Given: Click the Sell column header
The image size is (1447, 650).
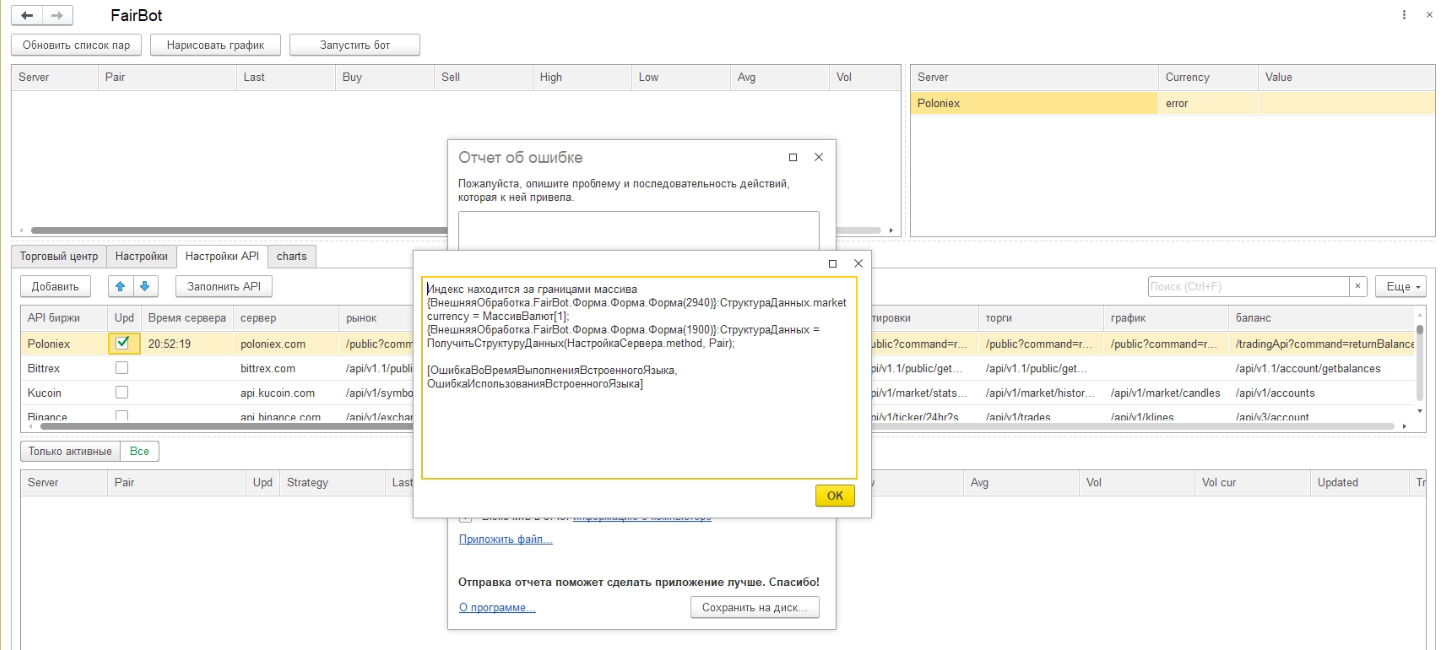Looking at the screenshot, I should [x=483, y=77].
